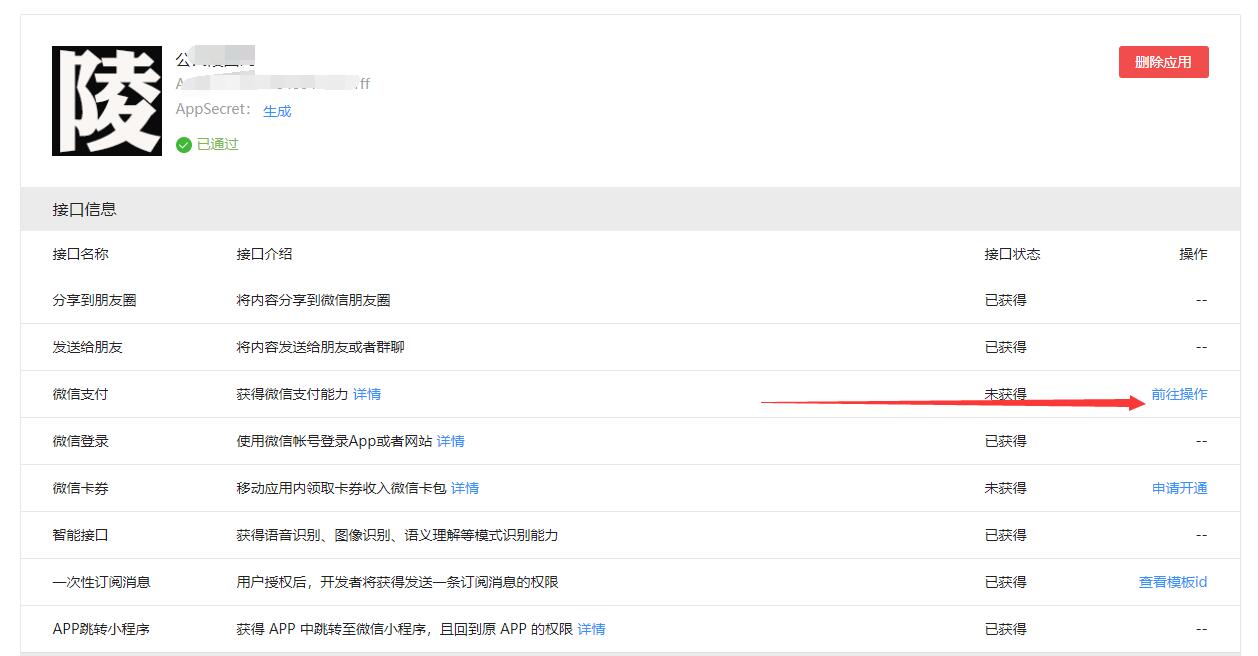Click the green 已通过 check icon
Viewport: 1258px width, 656px height.
(183, 145)
